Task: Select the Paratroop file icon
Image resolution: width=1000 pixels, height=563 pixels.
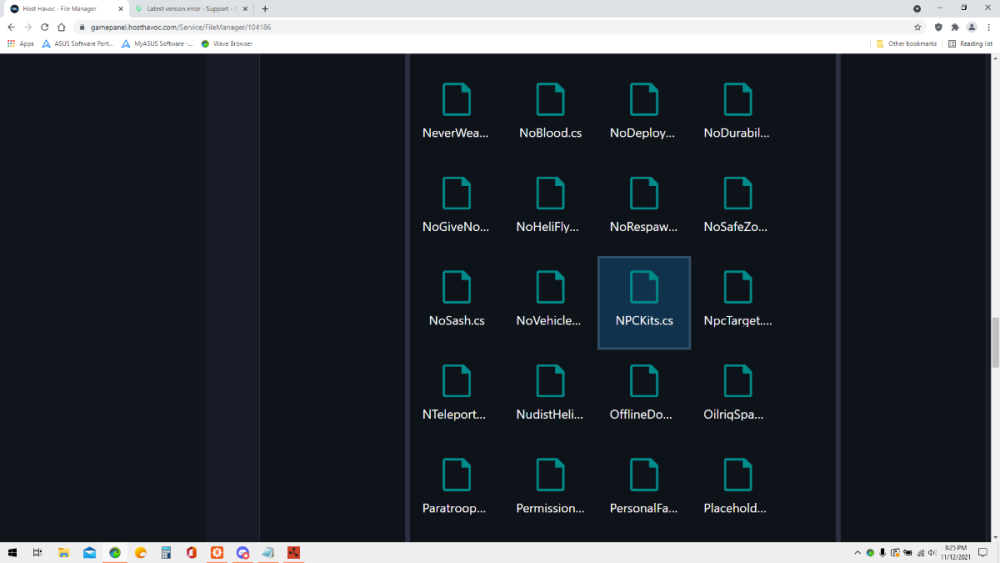Action: click(456, 475)
